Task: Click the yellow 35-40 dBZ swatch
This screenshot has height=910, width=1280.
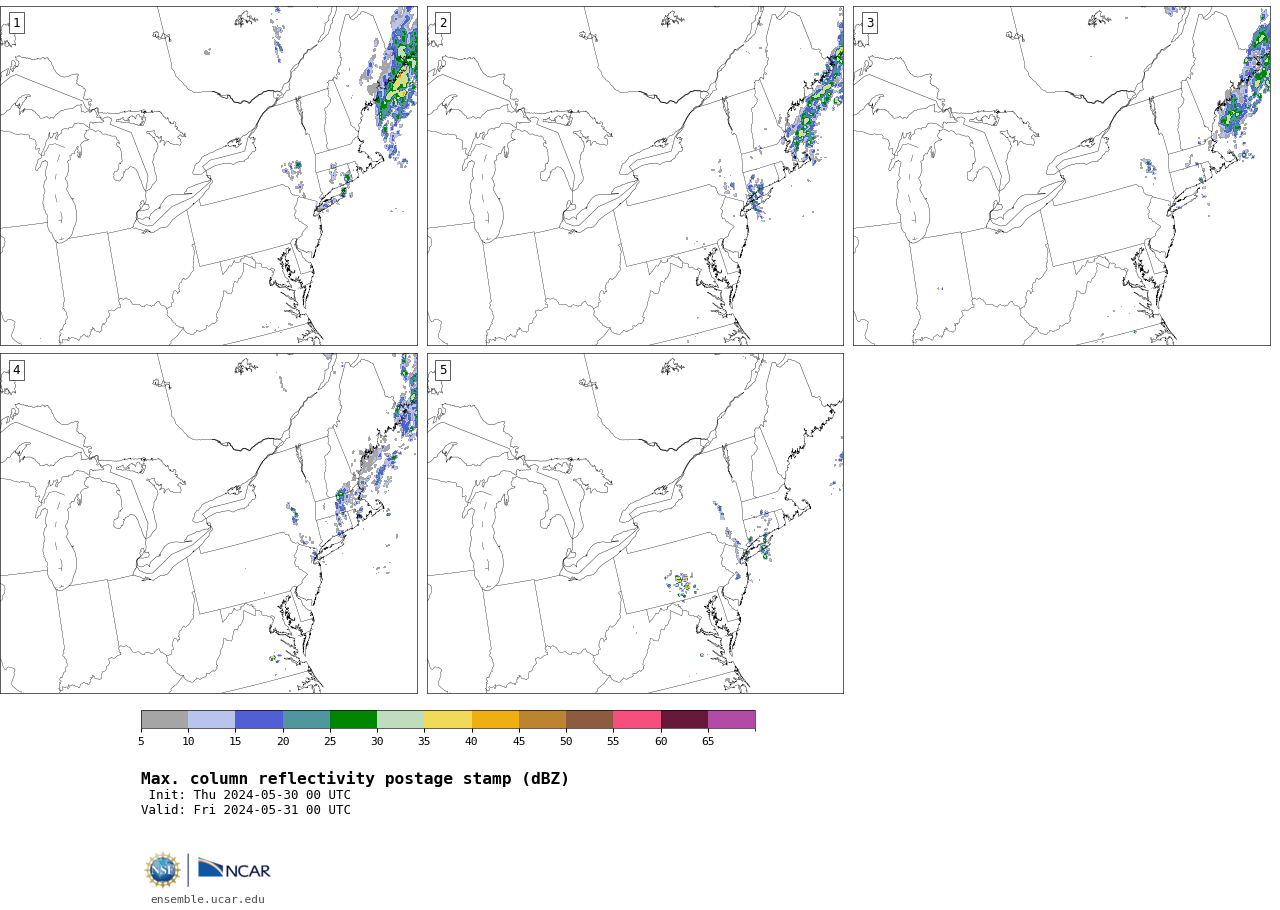Action: [x=448, y=720]
